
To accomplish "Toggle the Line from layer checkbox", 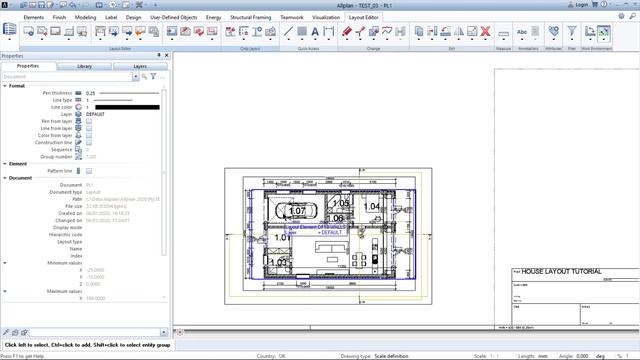I will 89,128.
